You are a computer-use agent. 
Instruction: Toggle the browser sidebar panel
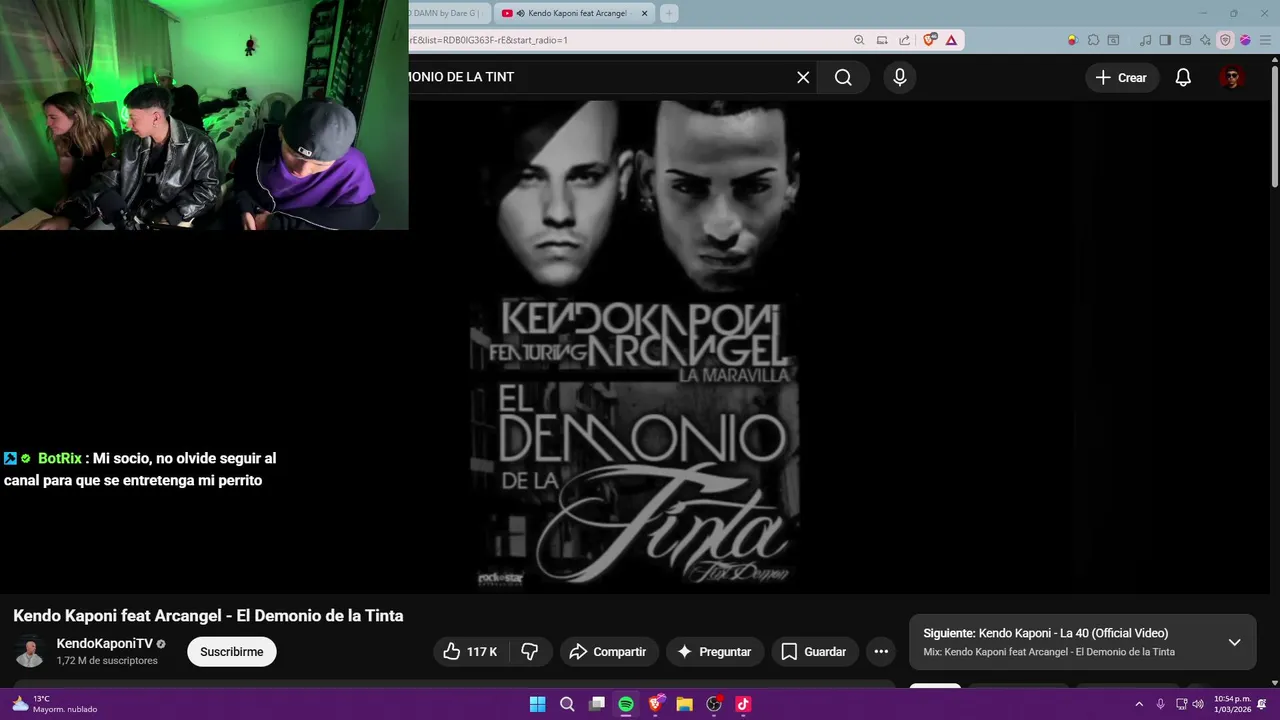[x=1164, y=40]
